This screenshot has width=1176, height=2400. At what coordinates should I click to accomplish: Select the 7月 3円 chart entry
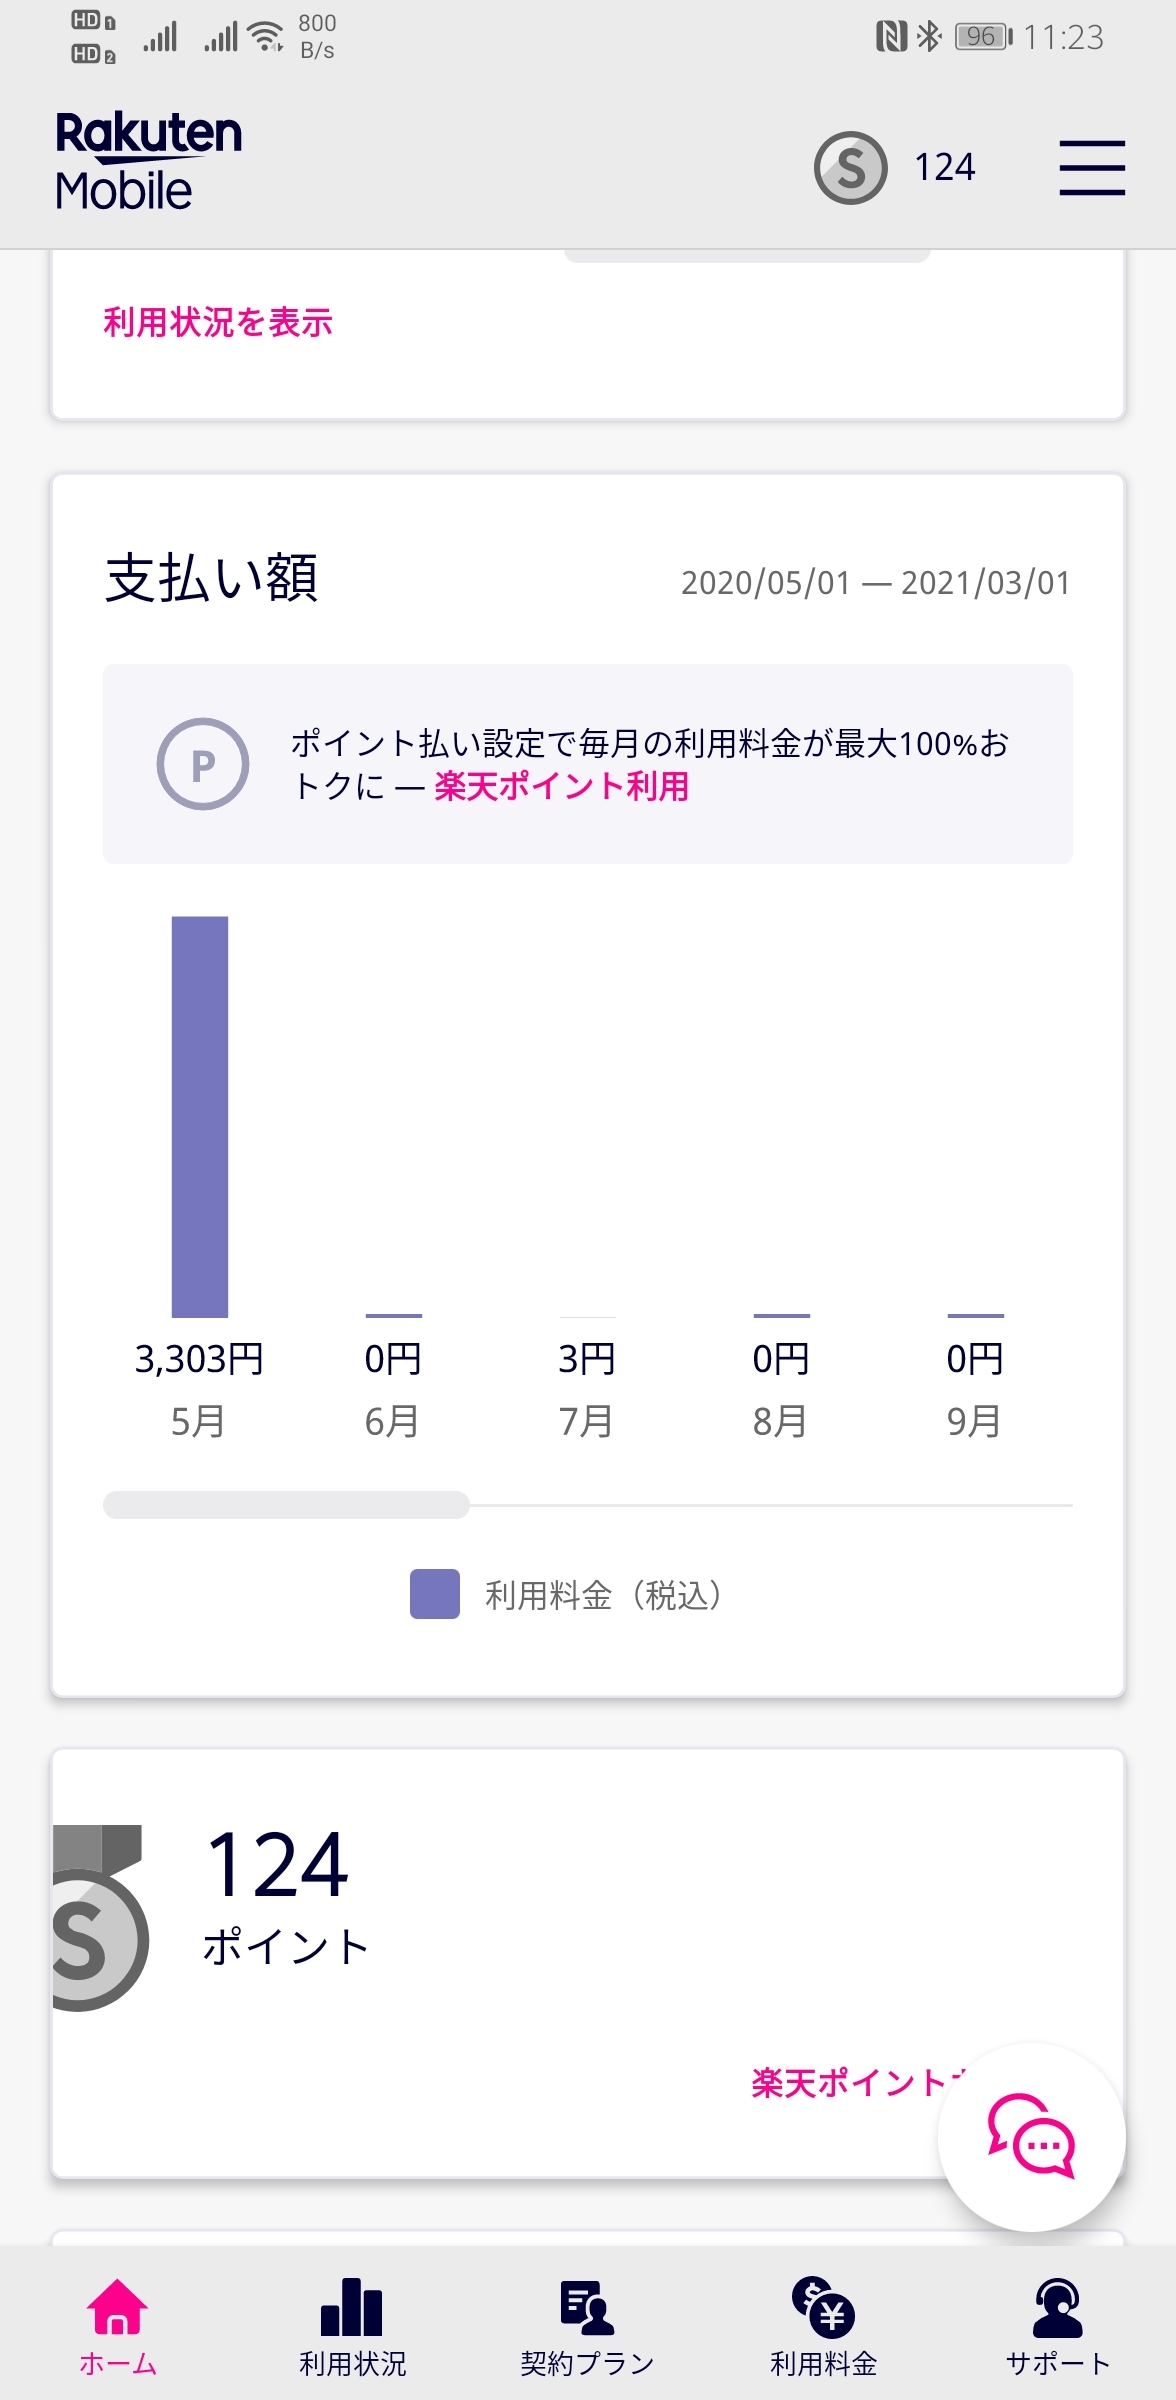(587, 1386)
